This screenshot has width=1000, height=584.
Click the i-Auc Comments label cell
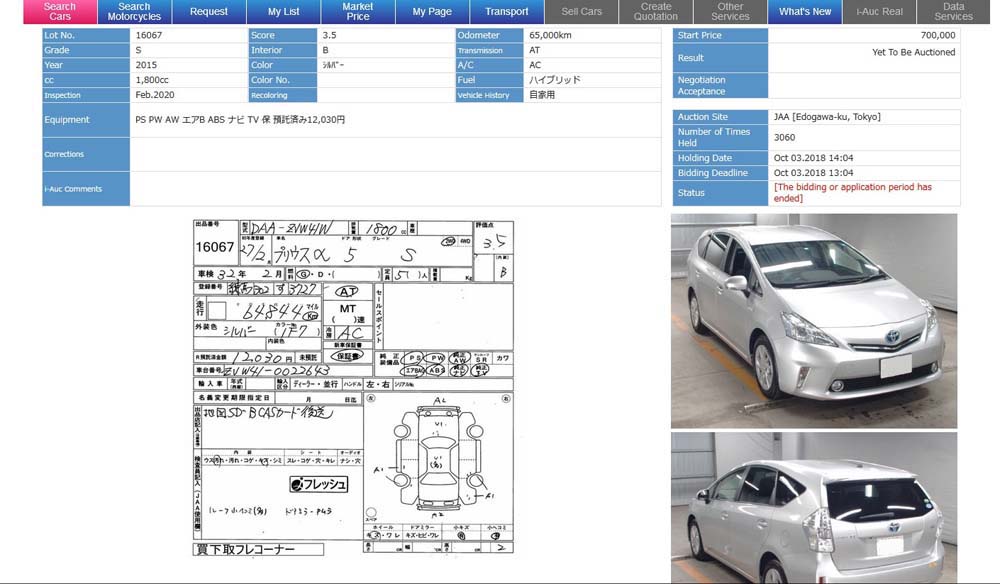coord(86,189)
